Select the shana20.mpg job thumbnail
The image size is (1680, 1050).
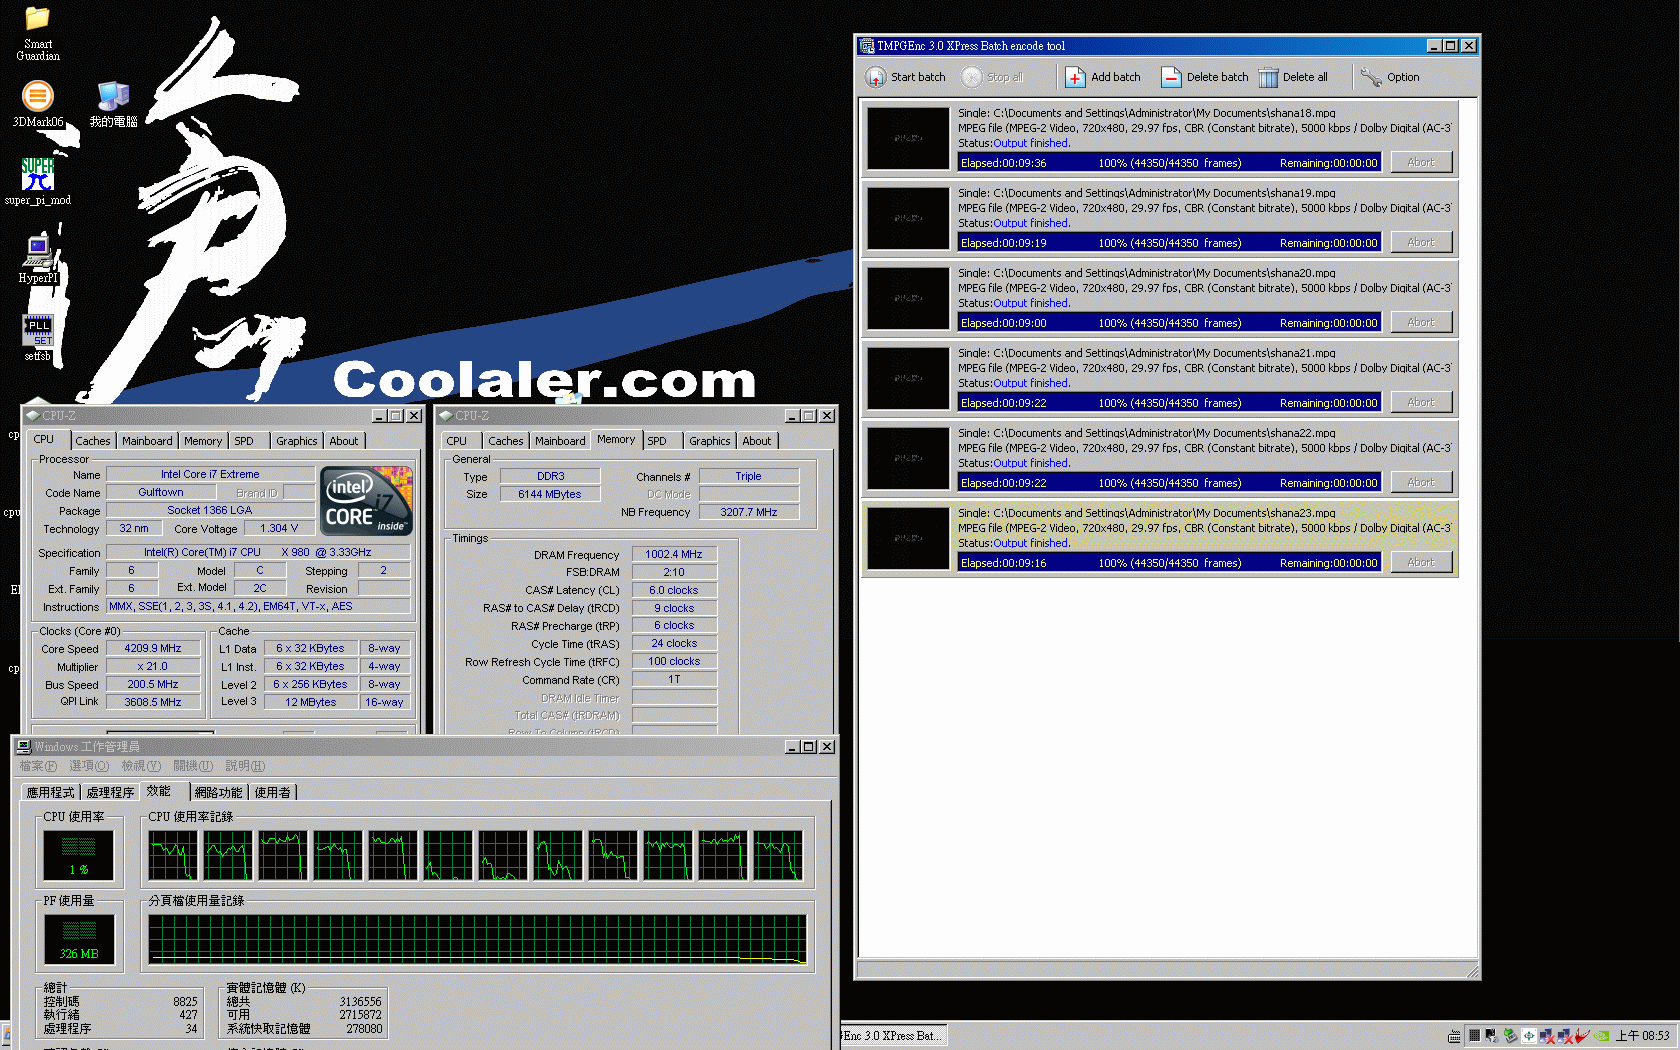click(908, 298)
